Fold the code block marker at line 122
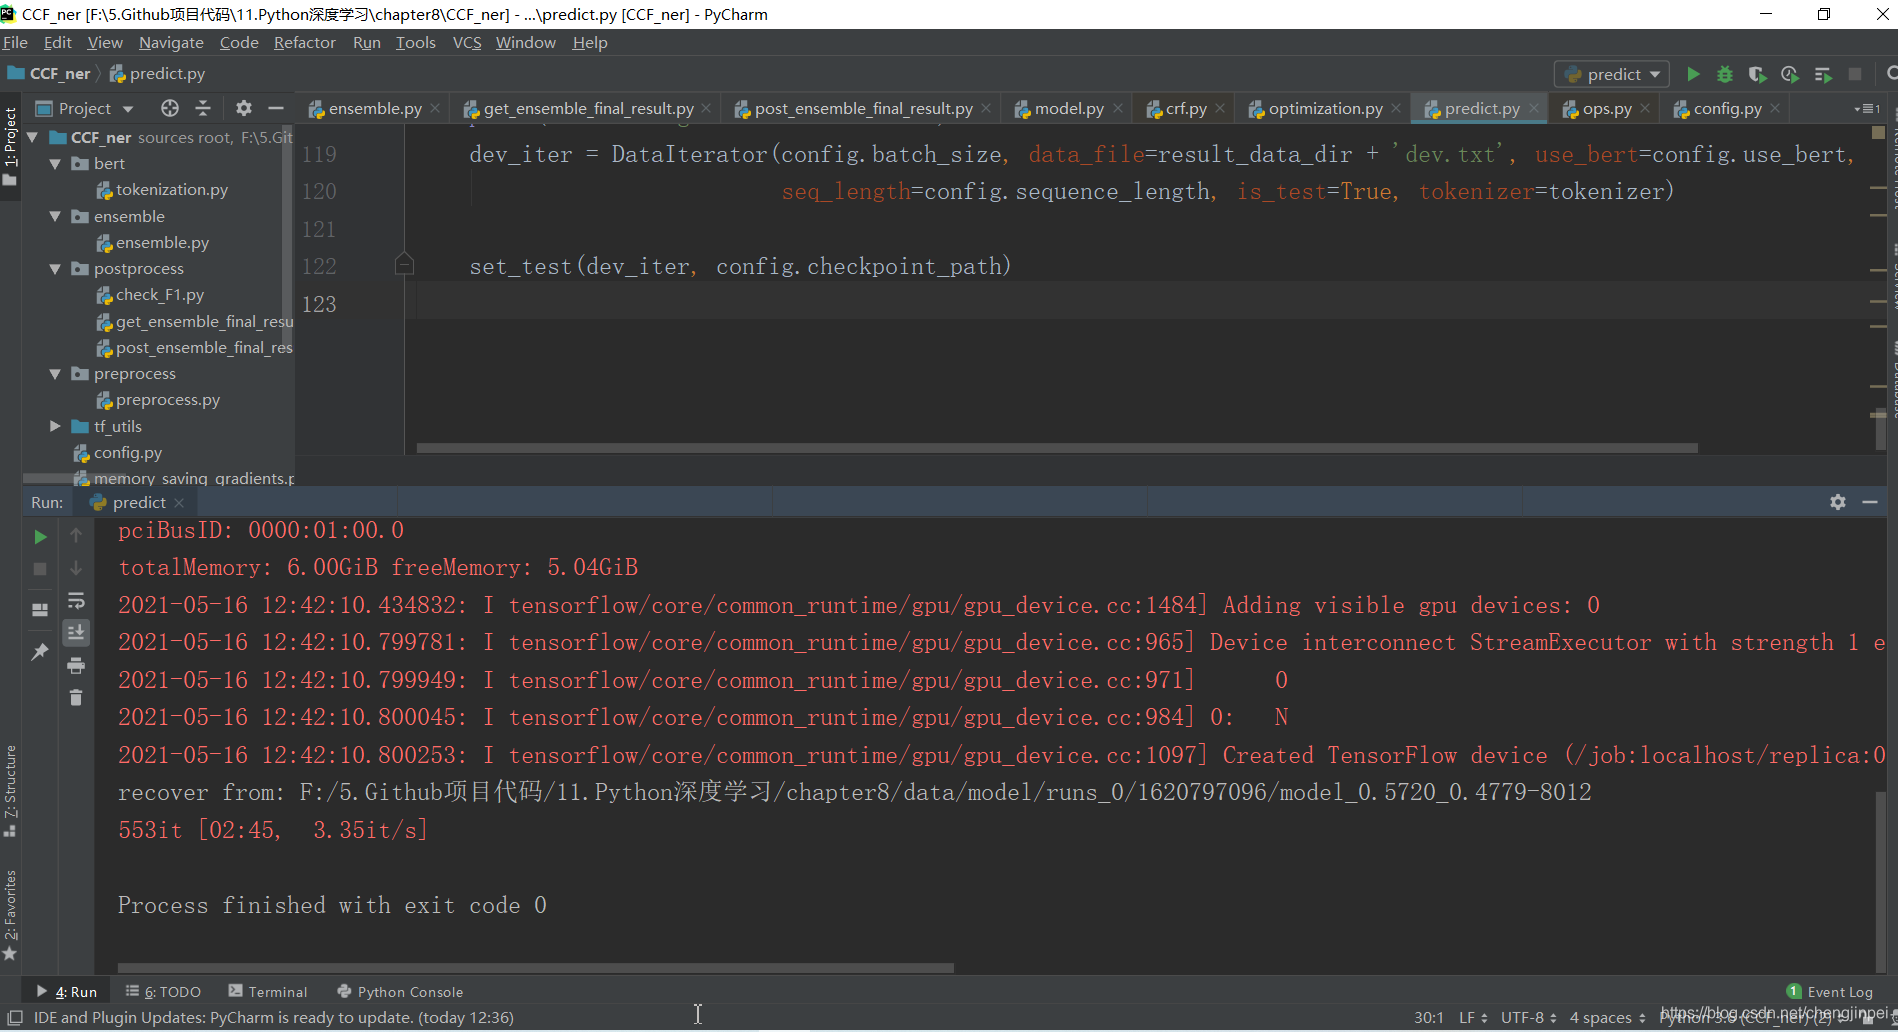This screenshot has width=1898, height=1032. click(x=404, y=264)
